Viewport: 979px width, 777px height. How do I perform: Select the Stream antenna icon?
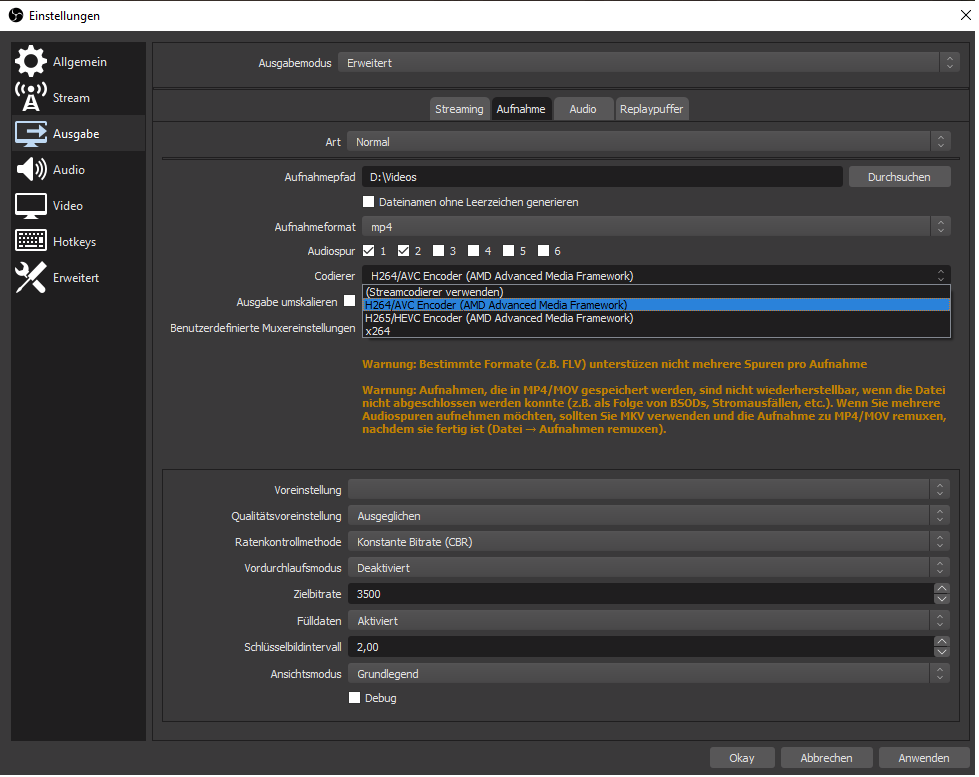[x=31, y=97]
